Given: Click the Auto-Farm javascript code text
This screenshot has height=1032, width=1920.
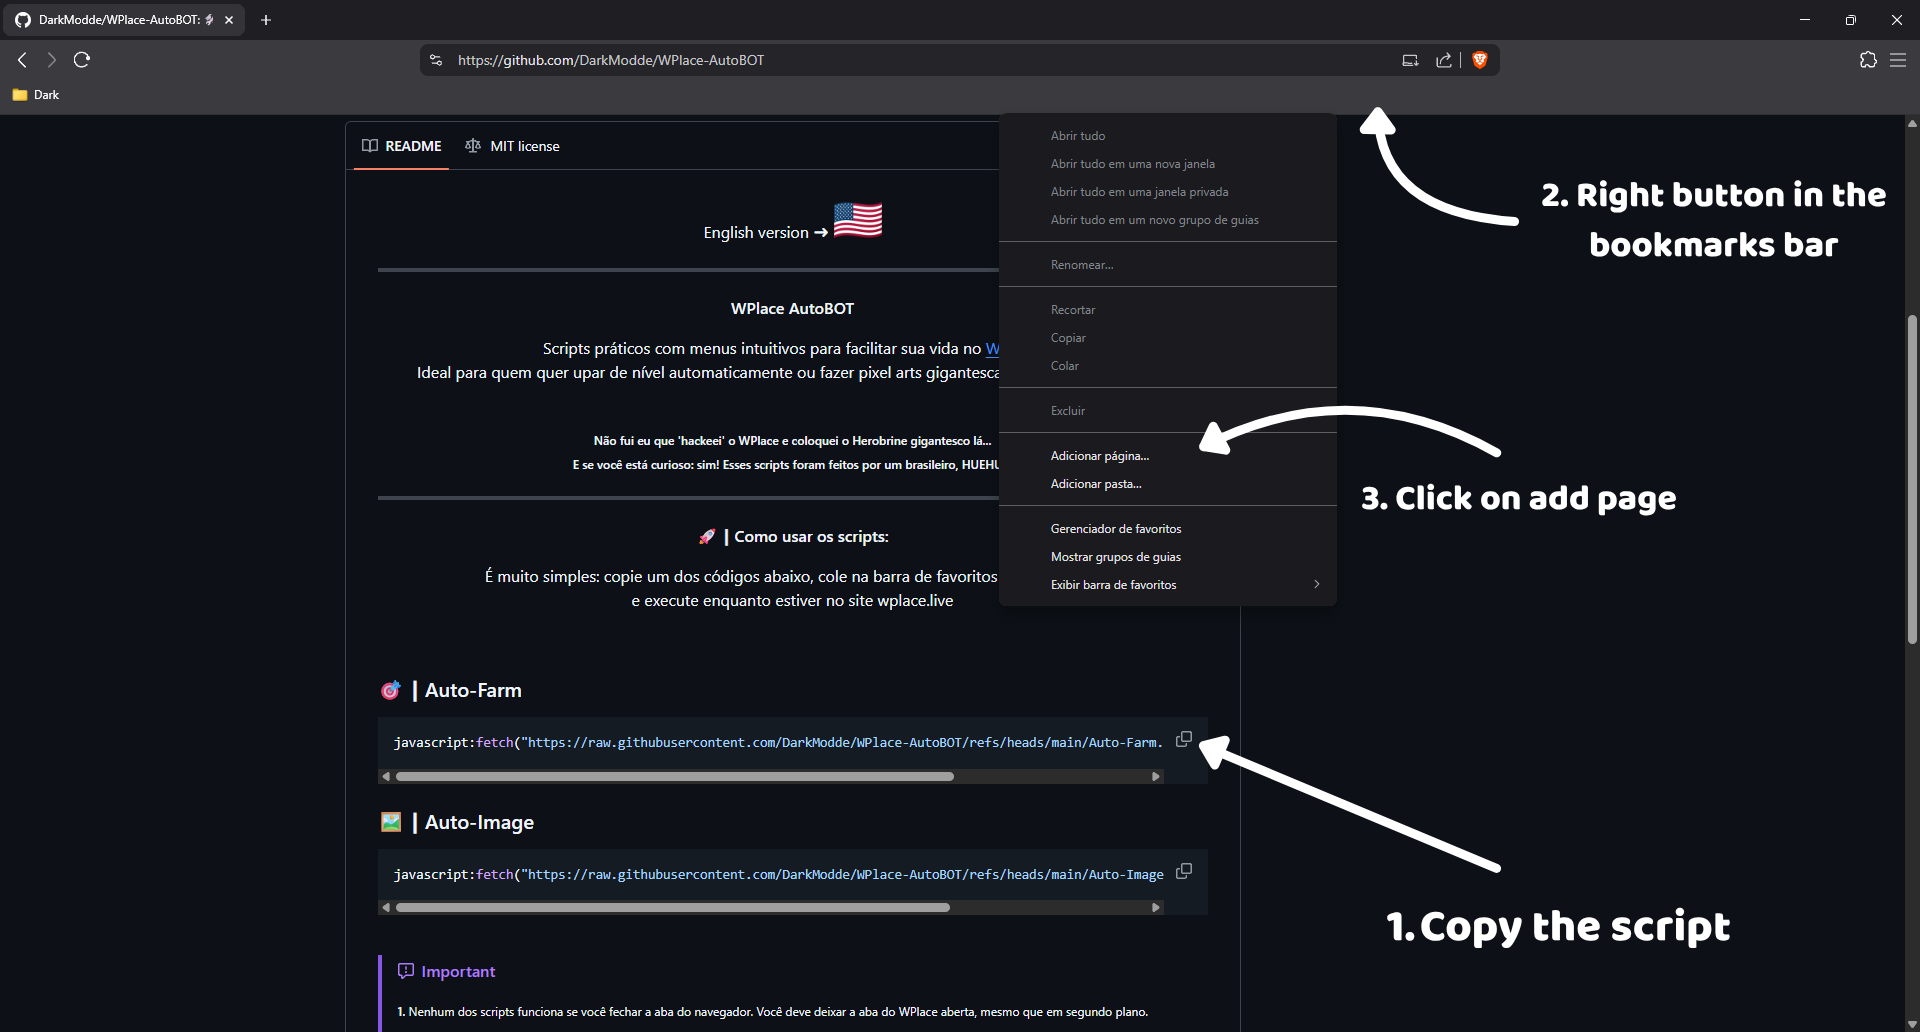Looking at the screenshot, I should (x=778, y=742).
